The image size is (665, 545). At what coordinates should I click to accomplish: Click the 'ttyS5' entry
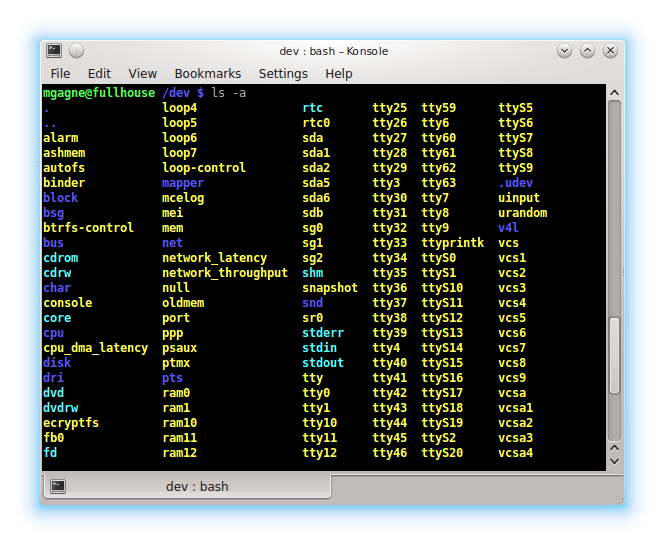pos(515,109)
